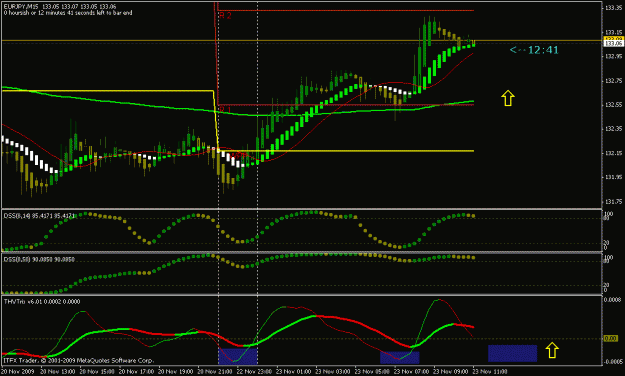Click the ITFX Trader copyright text
This screenshot has width=625, height=376.
79,360
